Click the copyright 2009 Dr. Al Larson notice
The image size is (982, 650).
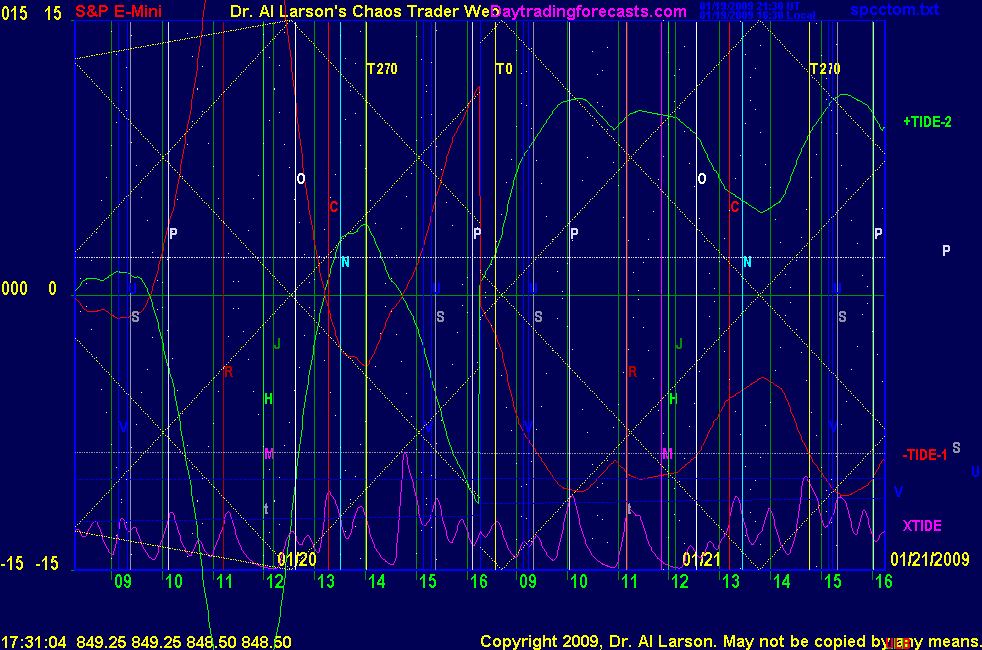tap(730, 642)
